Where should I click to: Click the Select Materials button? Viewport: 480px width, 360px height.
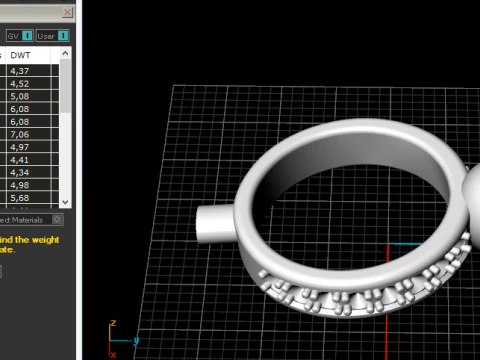pyautogui.click(x=31, y=220)
